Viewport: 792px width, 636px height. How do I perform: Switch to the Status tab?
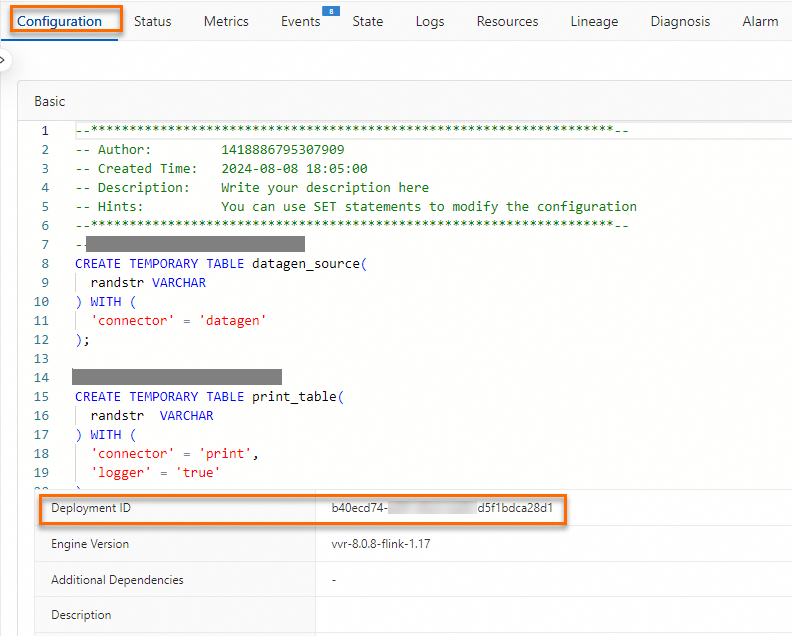[153, 21]
